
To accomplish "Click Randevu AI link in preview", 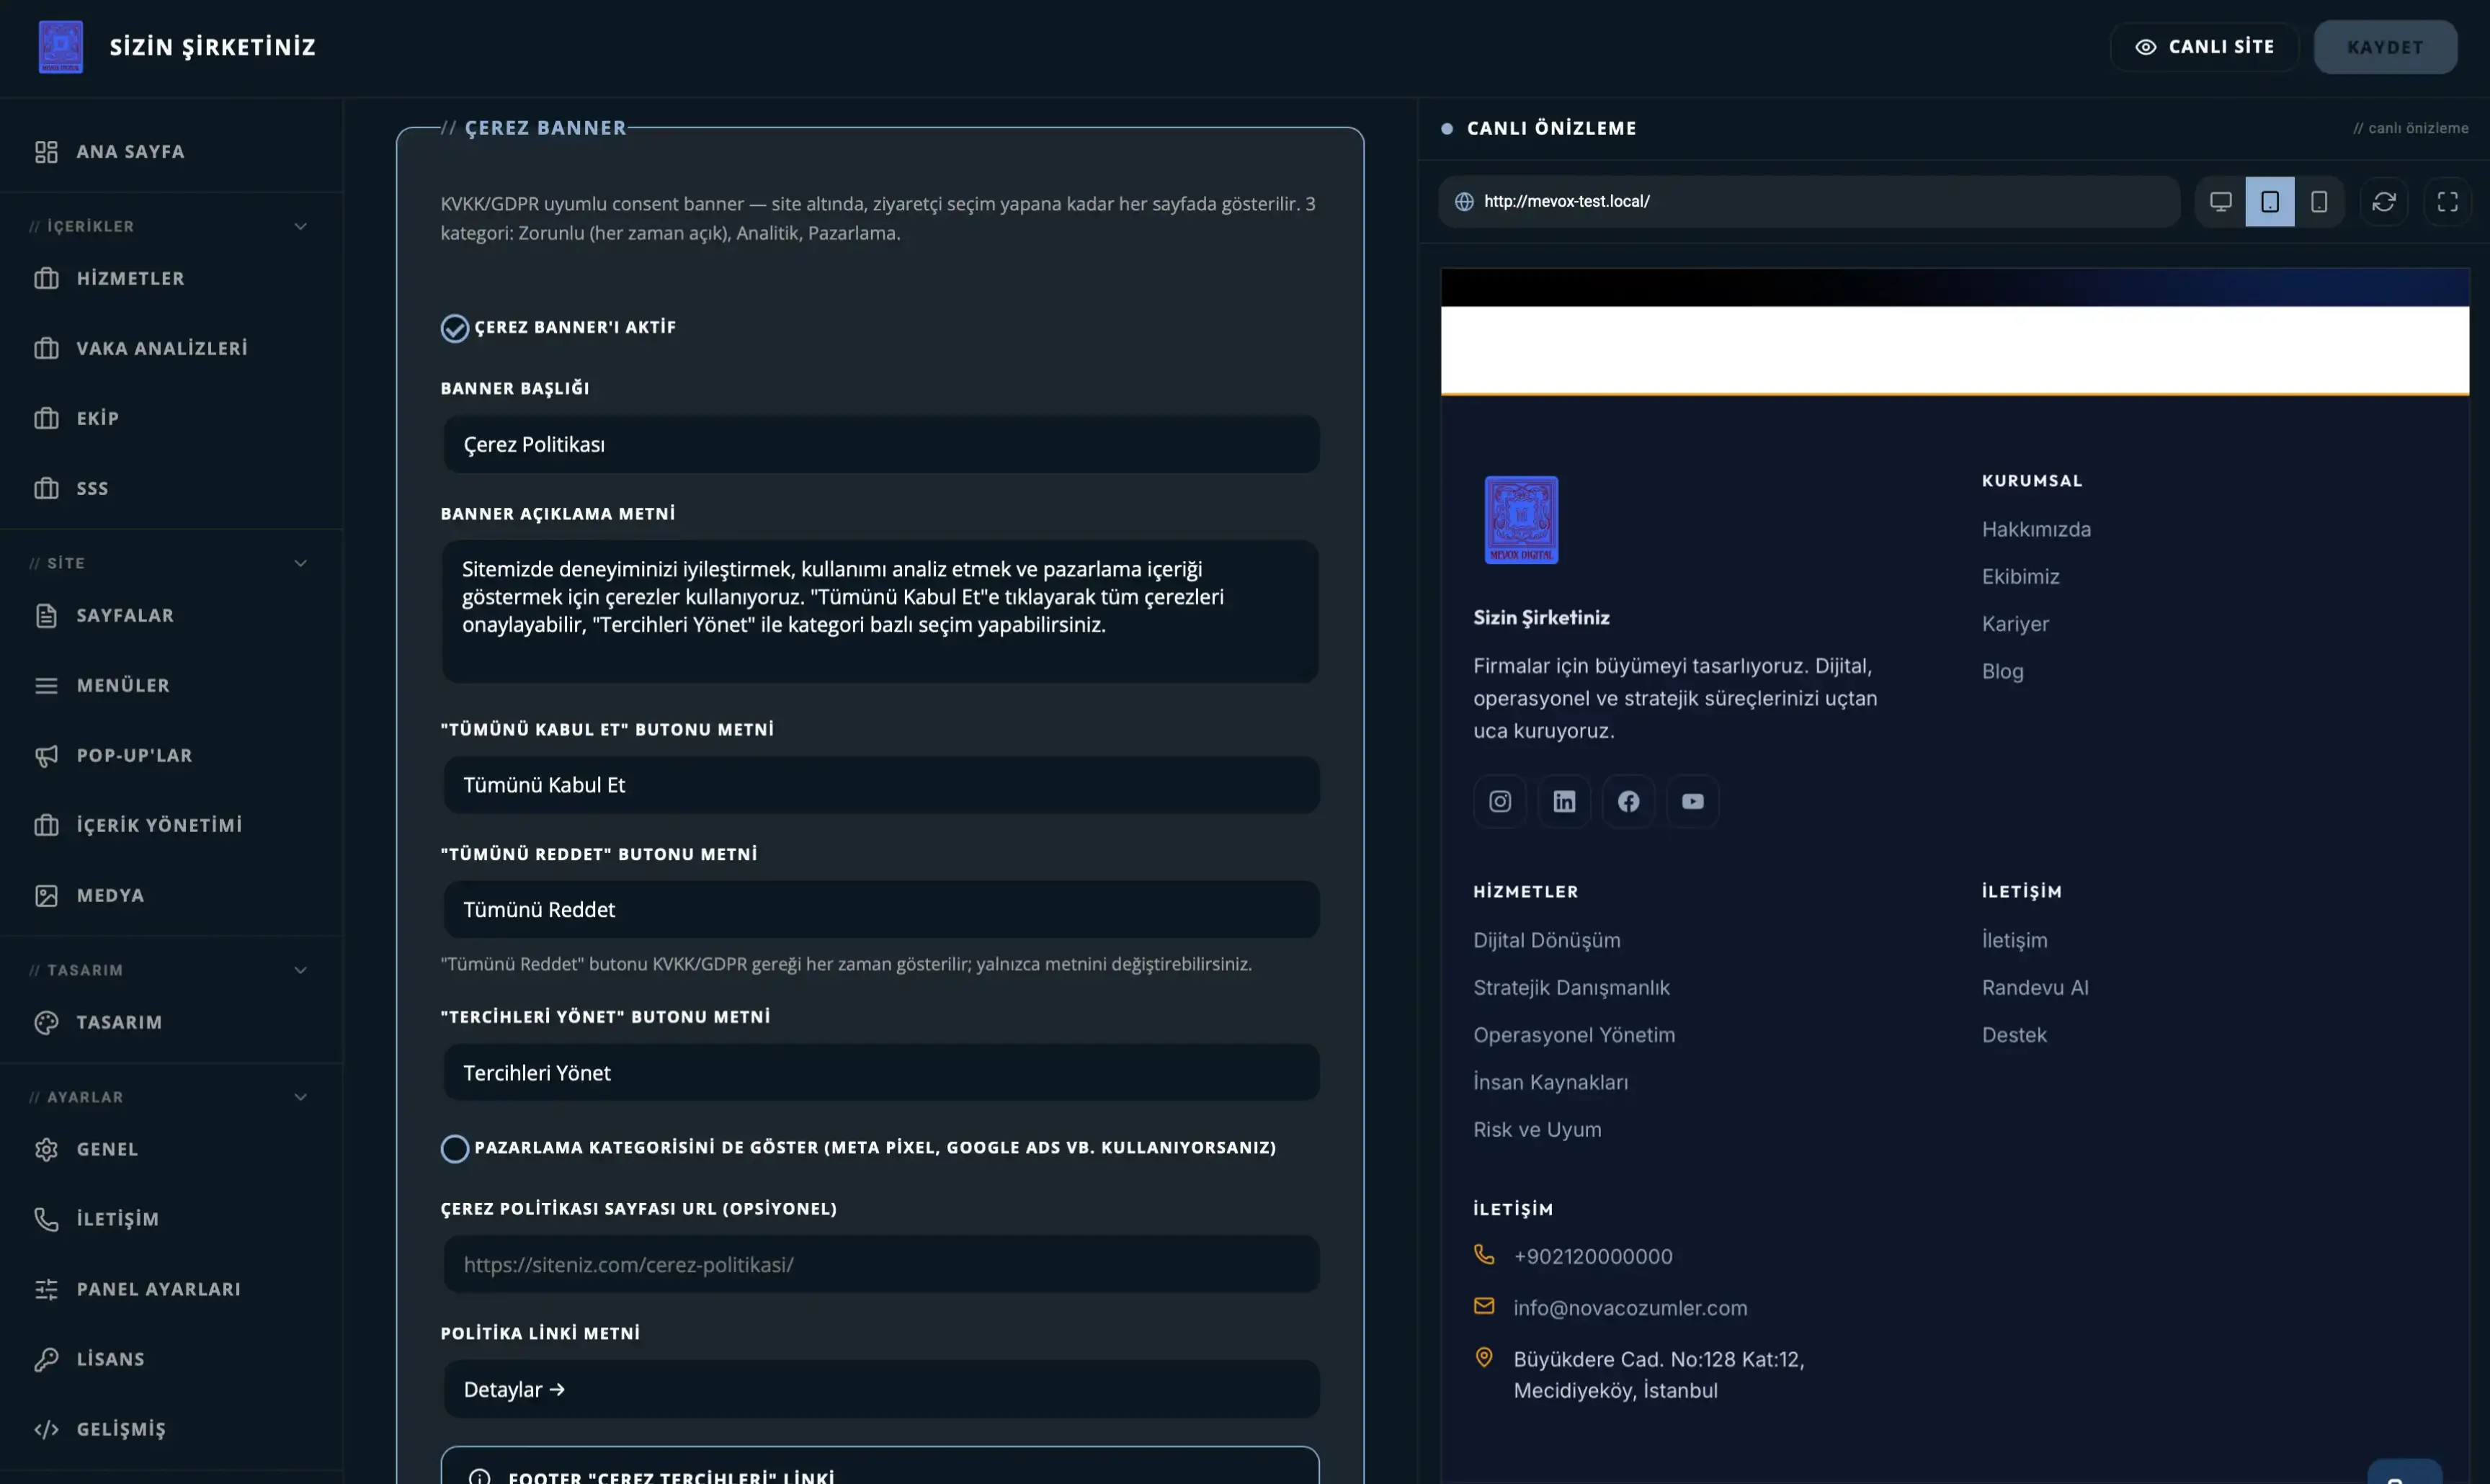I will point(2035,988).
